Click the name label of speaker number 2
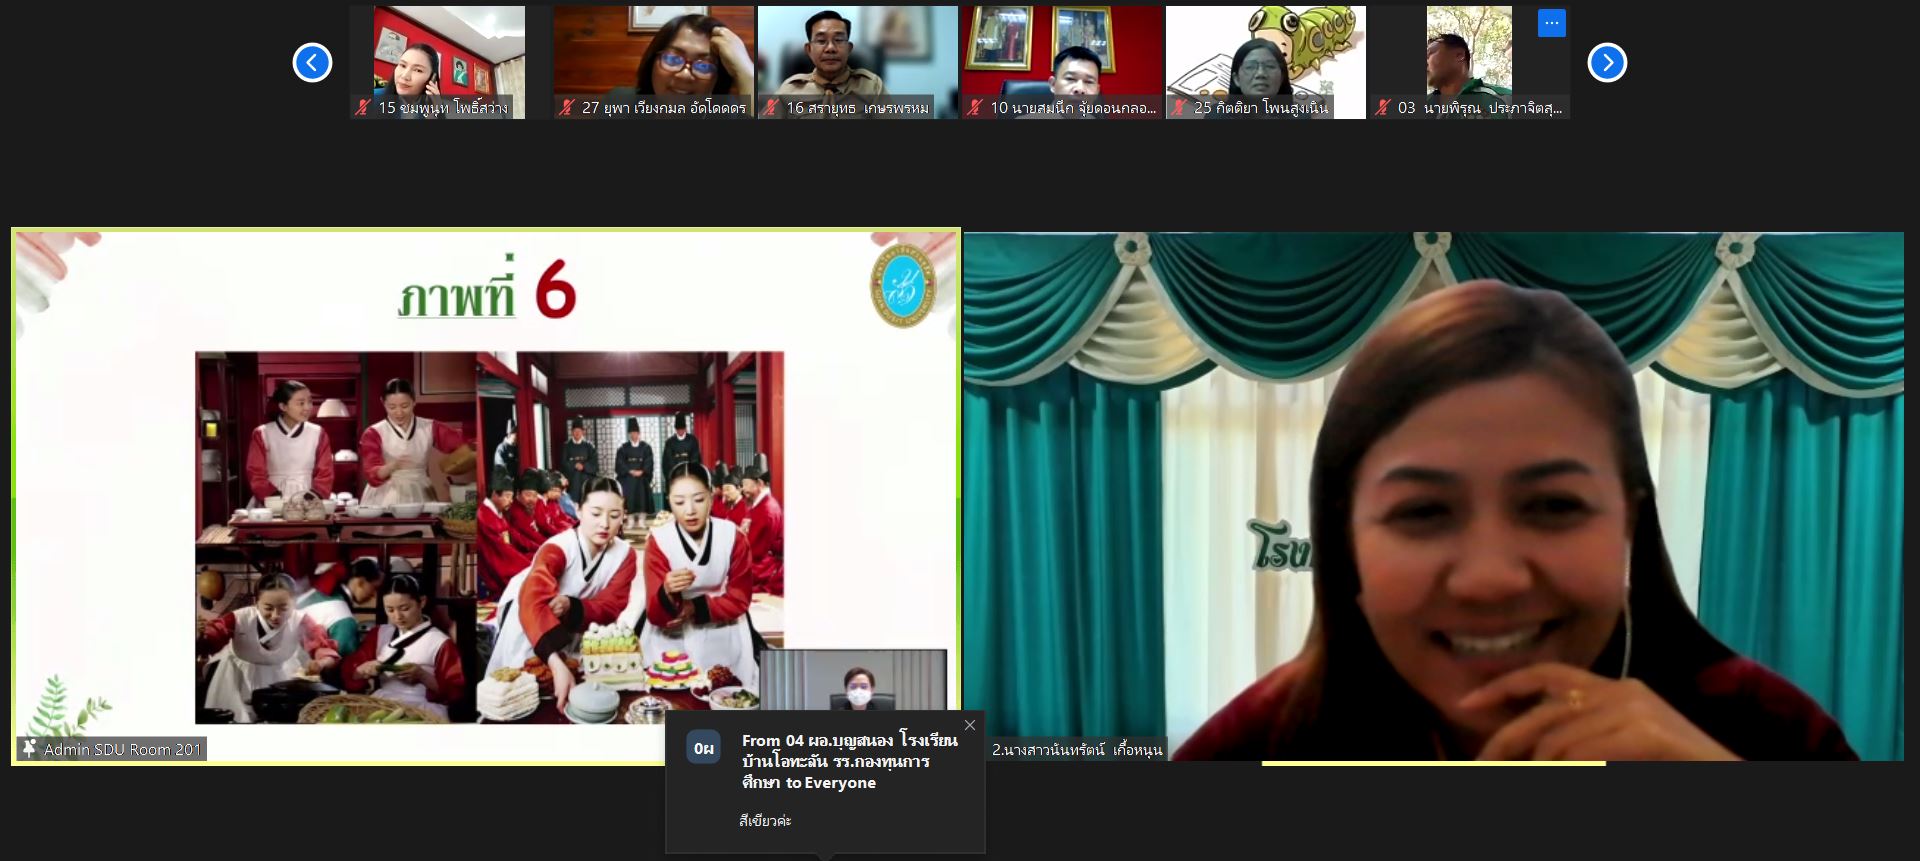Viewport: 1920px width, 861px height. coord(1077,749)
